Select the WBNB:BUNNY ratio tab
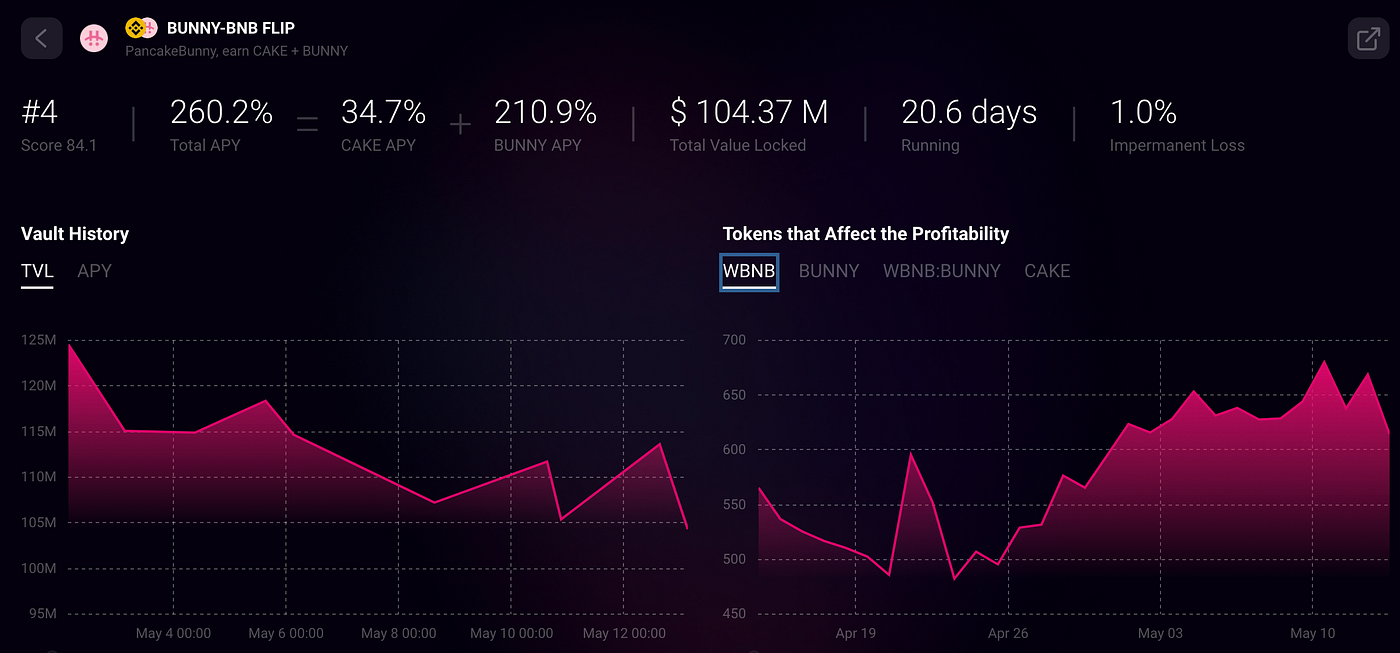The height and width of the screenshot is (653, 1400). (941, 271)
